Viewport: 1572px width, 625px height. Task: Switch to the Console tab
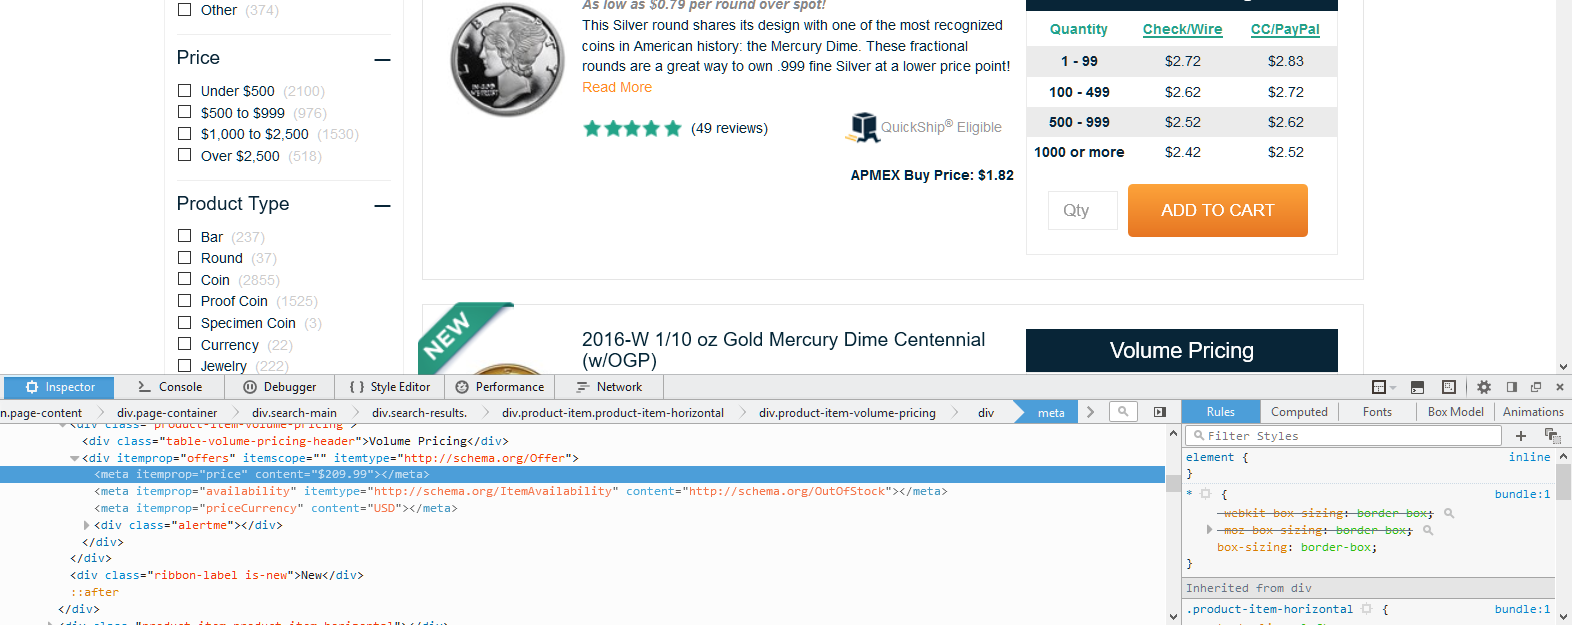[170, 387]
